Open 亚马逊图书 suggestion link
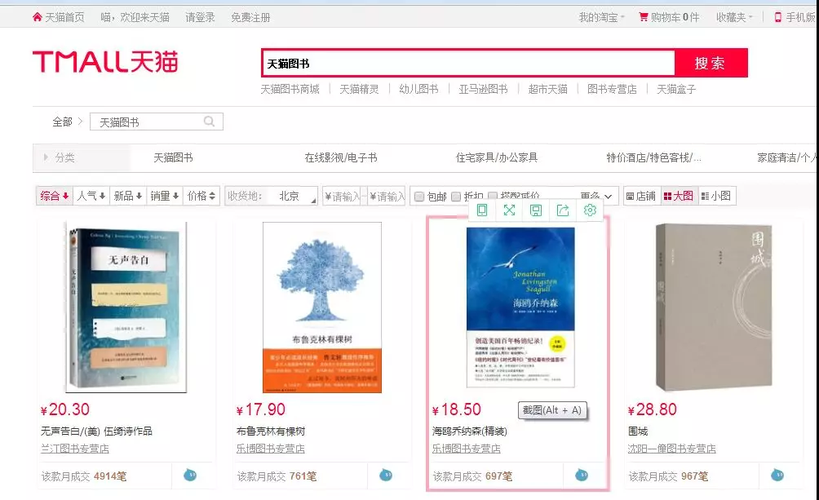819x500 pixels. (483, 89)
